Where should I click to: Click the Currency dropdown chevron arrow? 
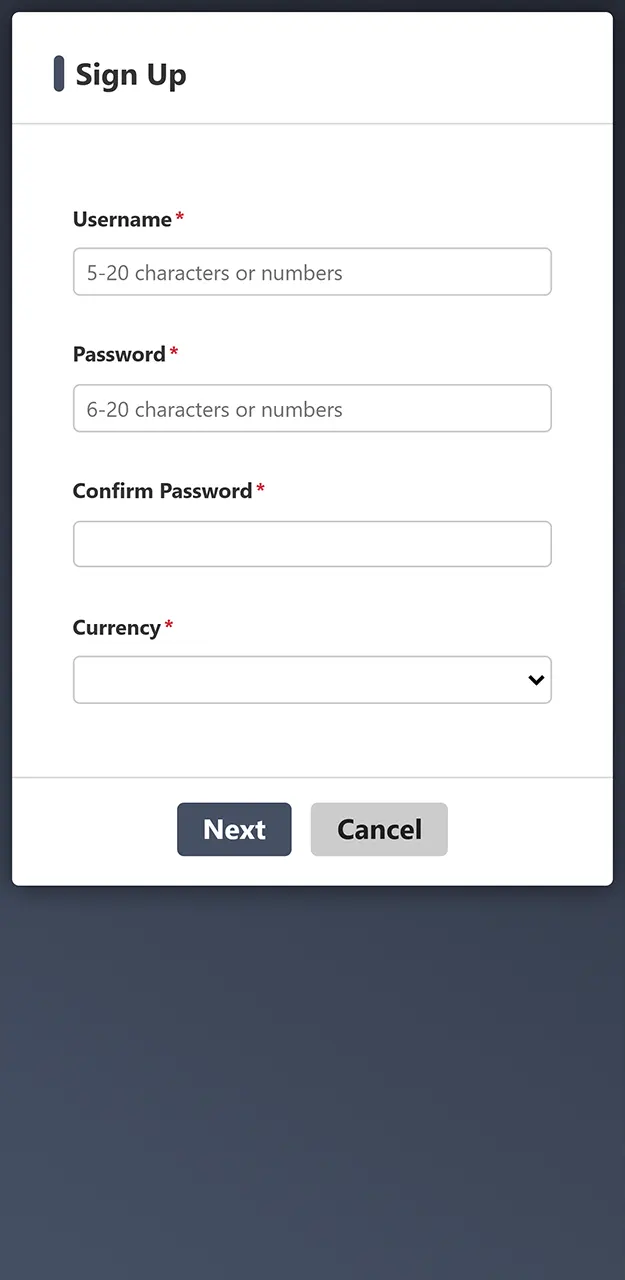[x=536, y=680]
